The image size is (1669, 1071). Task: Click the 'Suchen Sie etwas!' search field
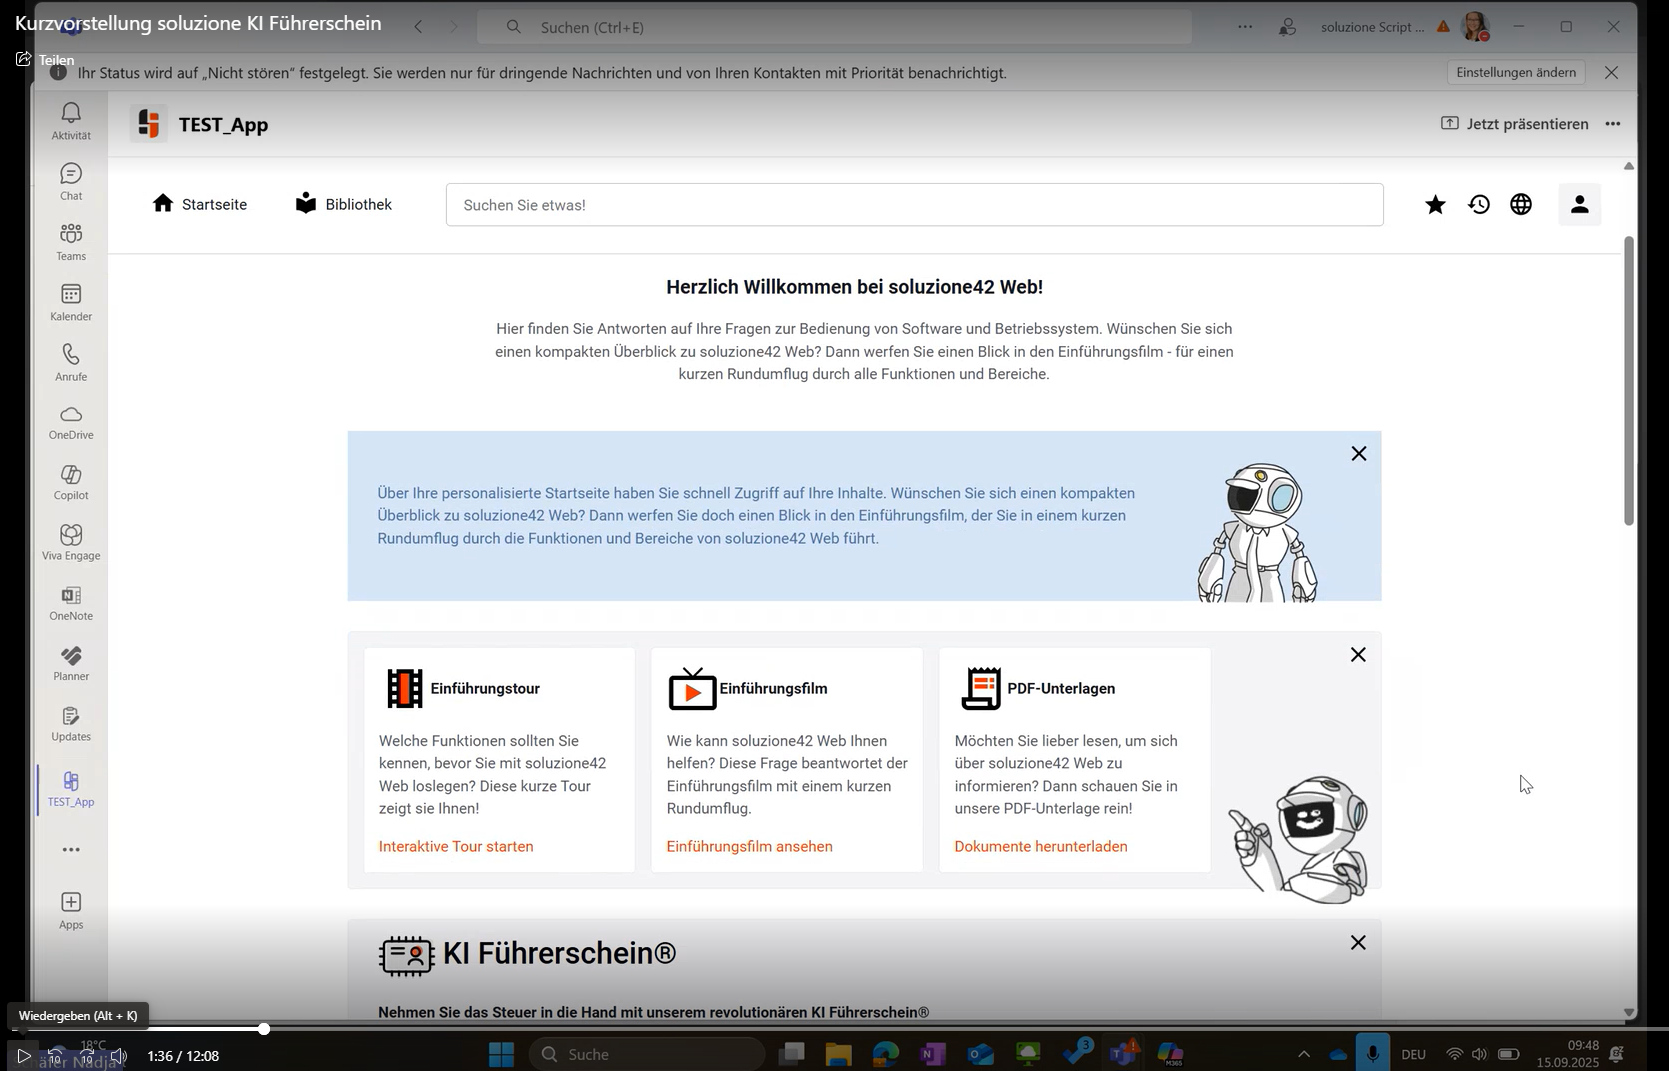point(914,205)
